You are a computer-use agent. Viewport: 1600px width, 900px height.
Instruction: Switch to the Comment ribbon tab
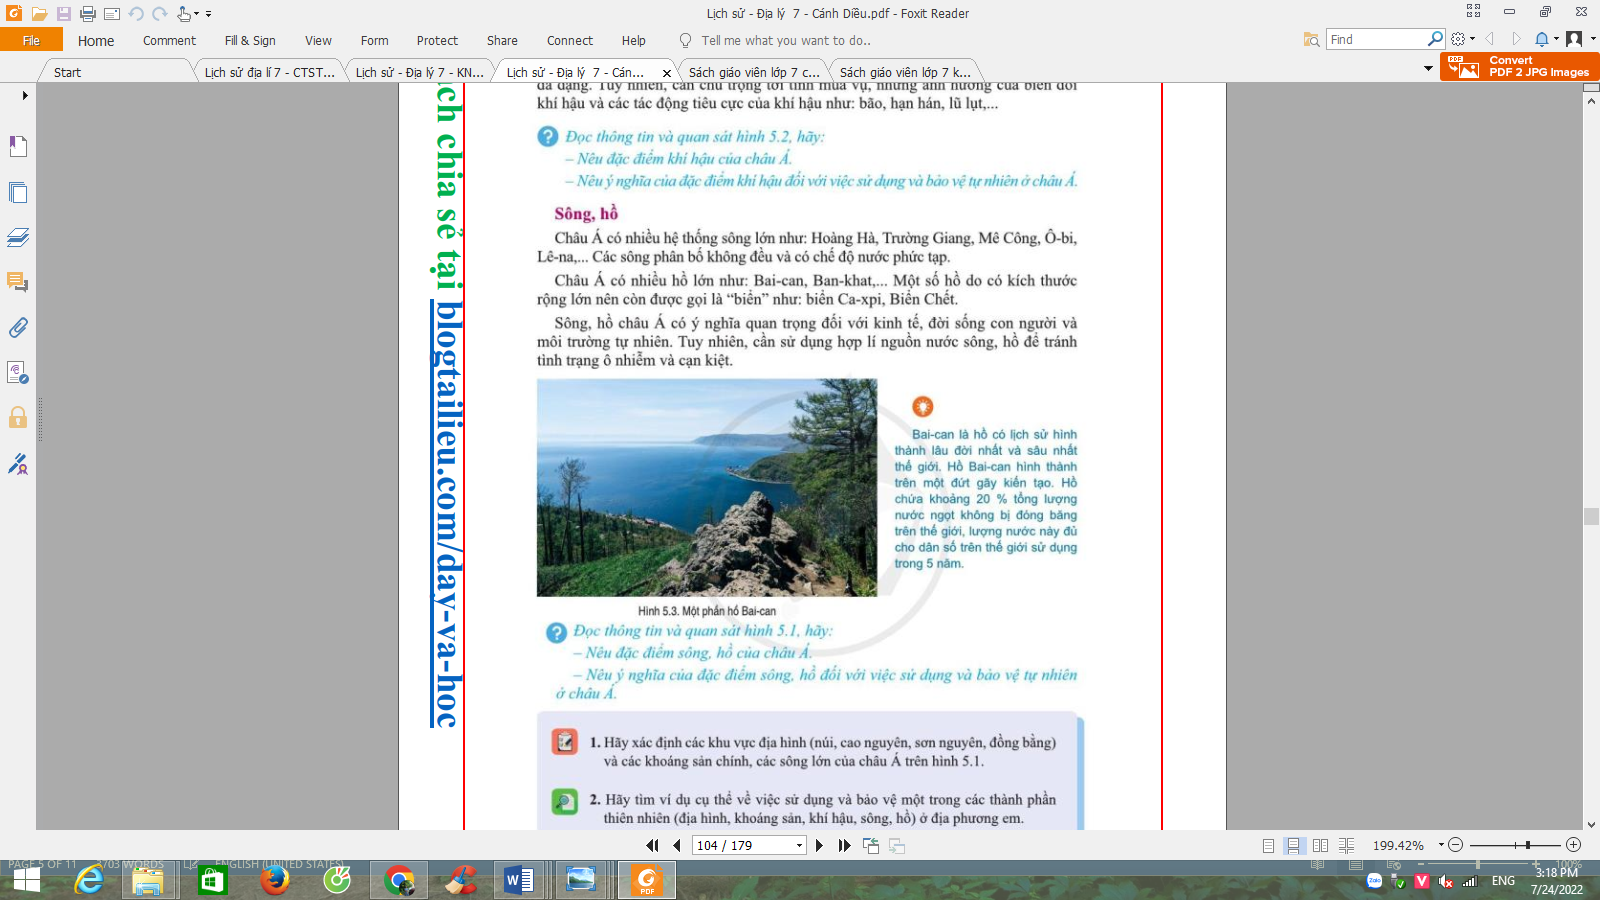(x=168, y=41)
